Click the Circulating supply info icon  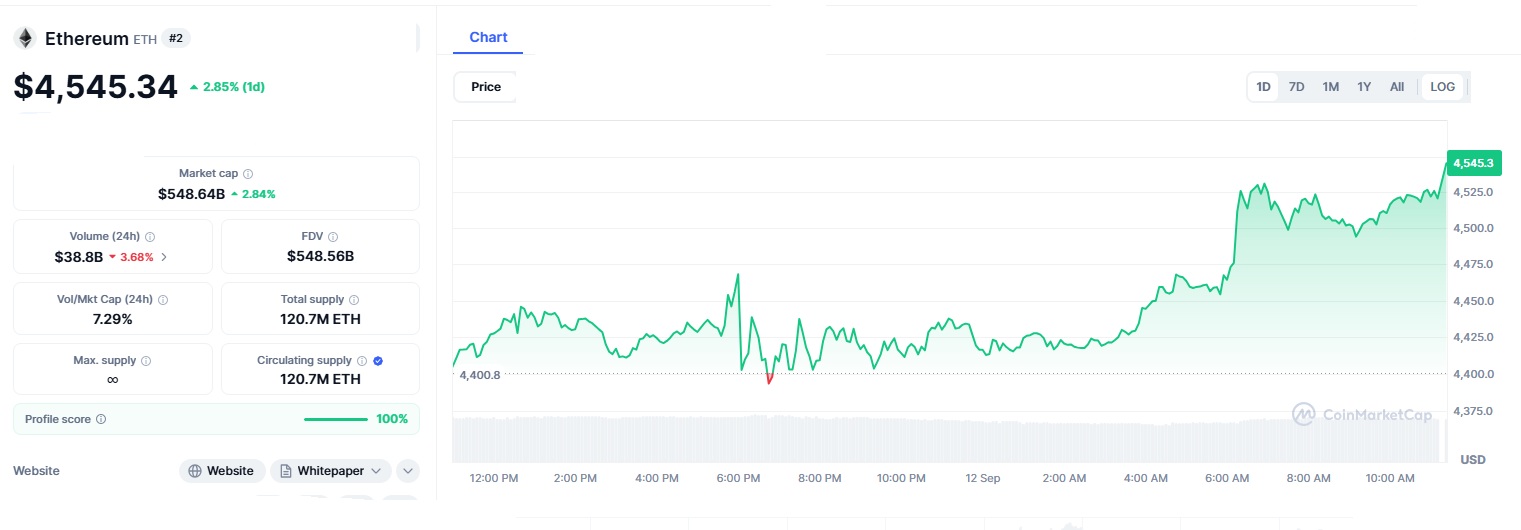coord(362,361)
